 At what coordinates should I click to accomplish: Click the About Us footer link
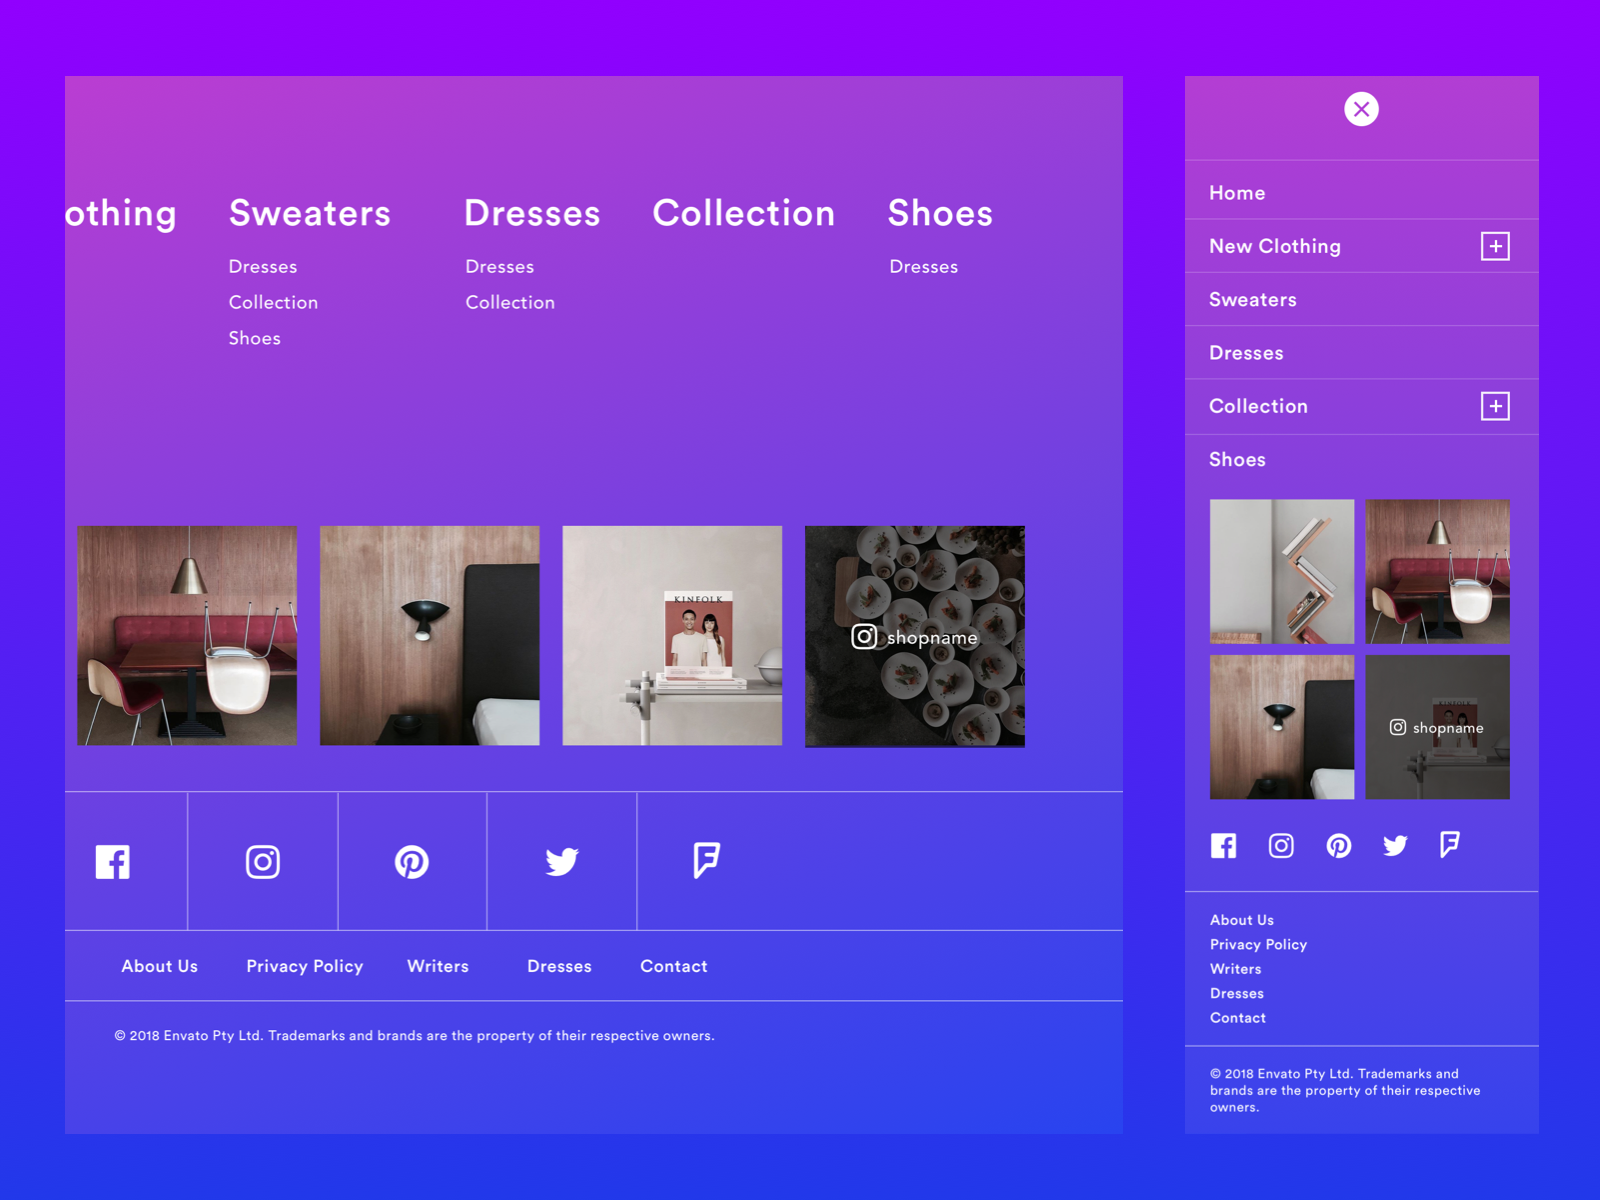point(159,966)
